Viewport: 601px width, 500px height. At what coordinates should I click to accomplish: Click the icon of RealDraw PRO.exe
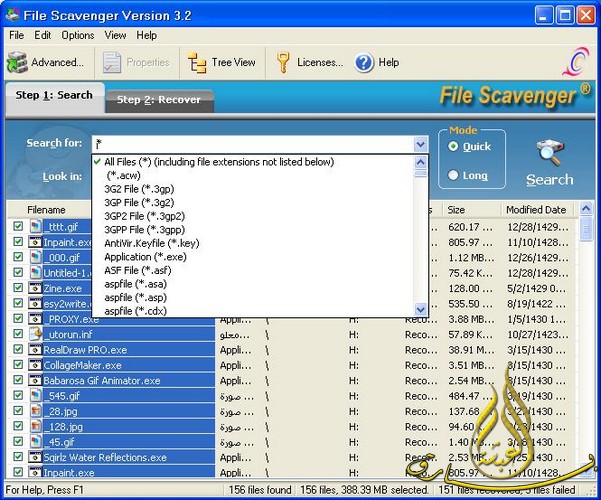click(35, 349)
